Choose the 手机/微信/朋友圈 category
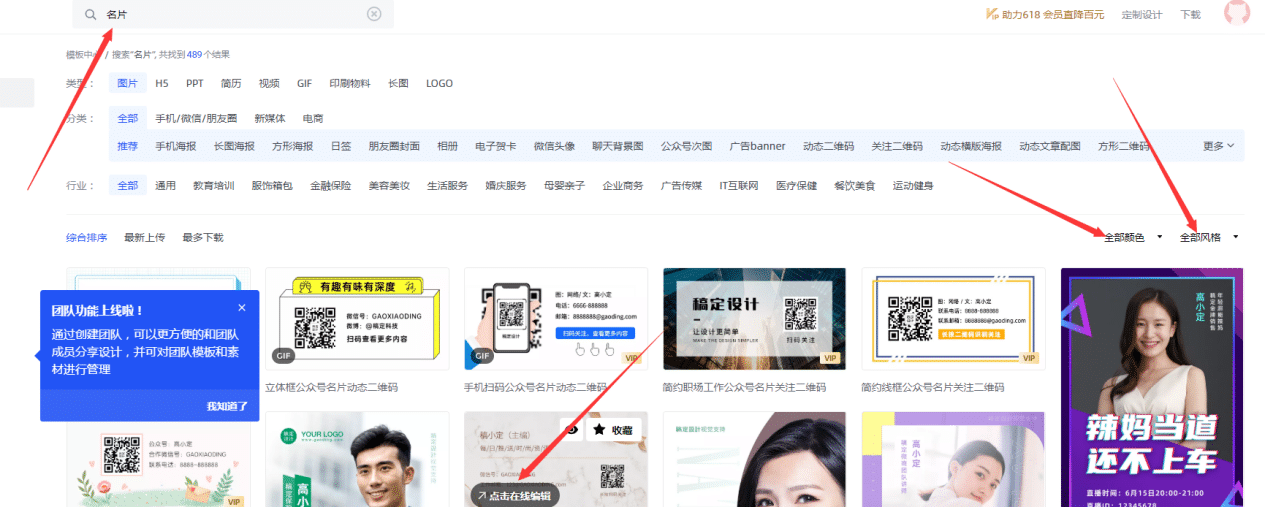 click(x=196, y=119)
